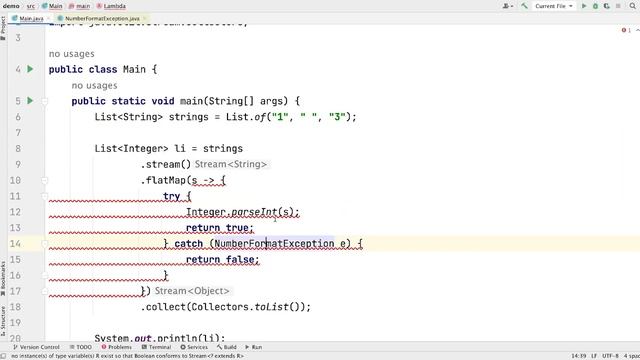Run the Current File configuration
Viewport: 640px width, 360px height.
(584, 6)
